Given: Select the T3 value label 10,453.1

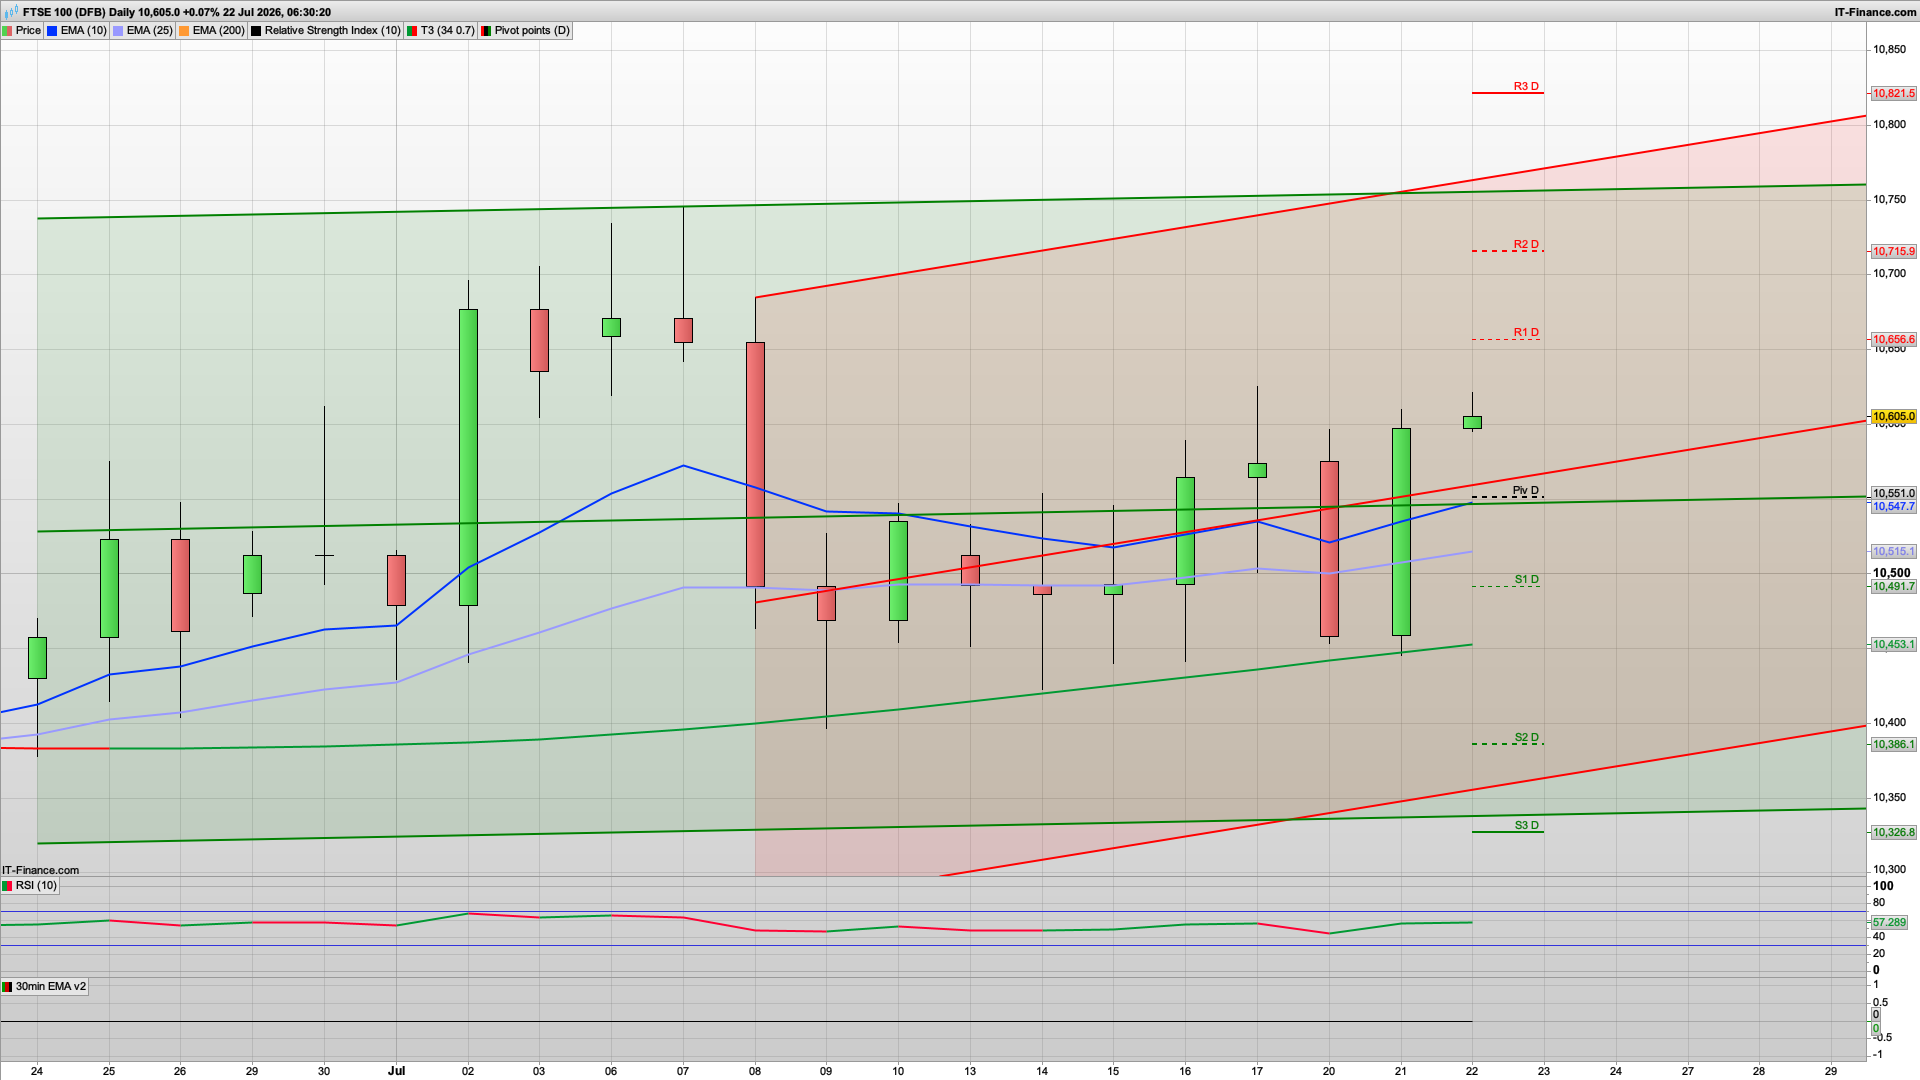Looking at the screenshot, I should tap(1894, 645).
